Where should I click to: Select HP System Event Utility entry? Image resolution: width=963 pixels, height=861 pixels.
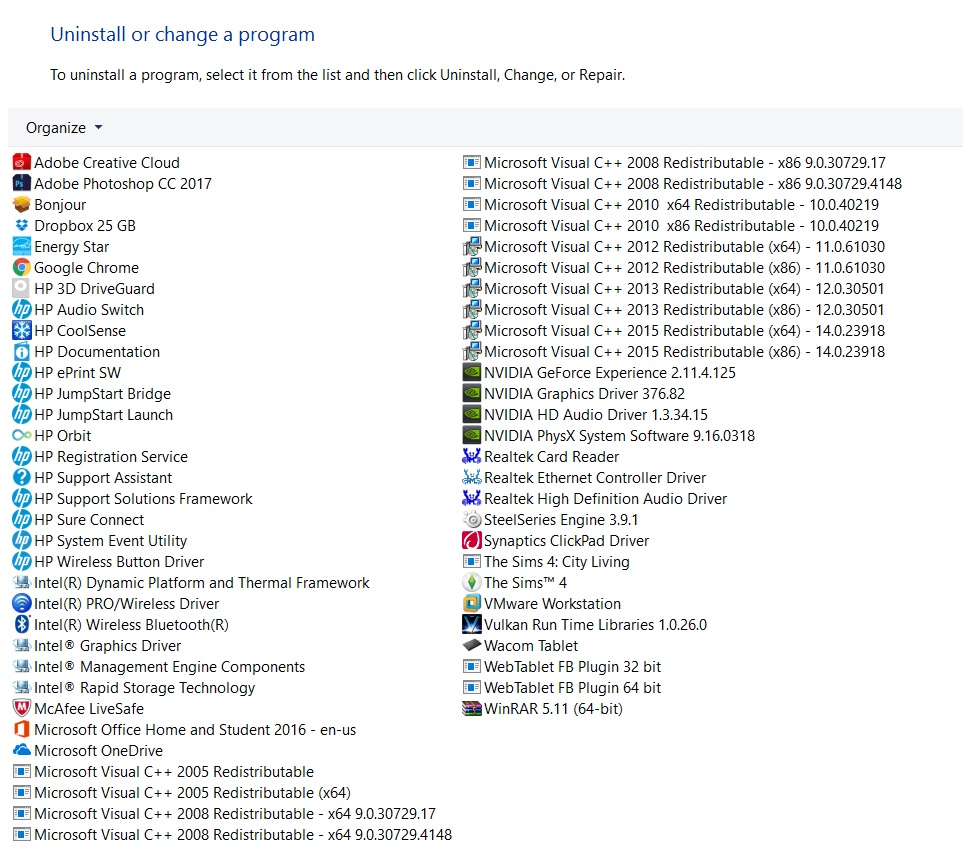pyautogui.click(x=99, y=540)
